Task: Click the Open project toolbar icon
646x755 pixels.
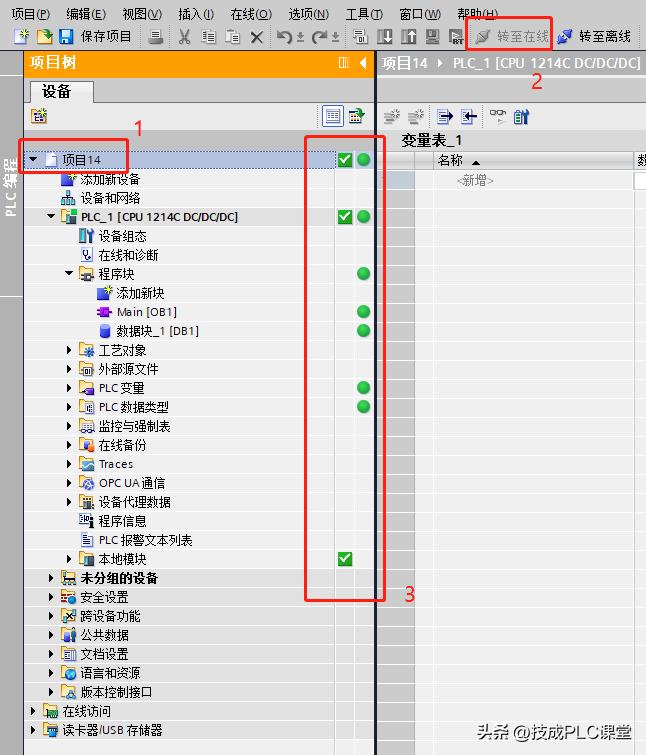Action: (44, 37)
